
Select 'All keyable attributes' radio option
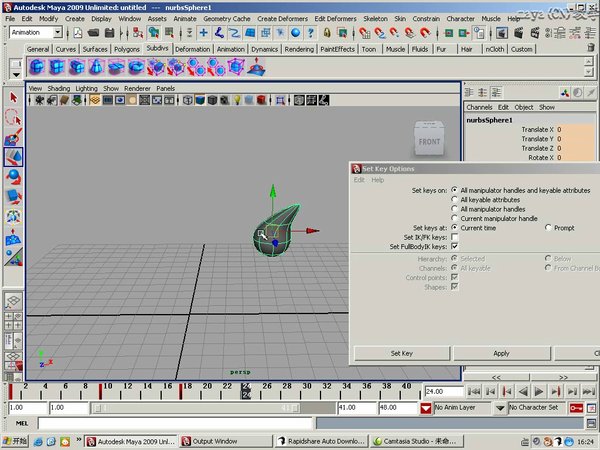(x=454, y=199)
